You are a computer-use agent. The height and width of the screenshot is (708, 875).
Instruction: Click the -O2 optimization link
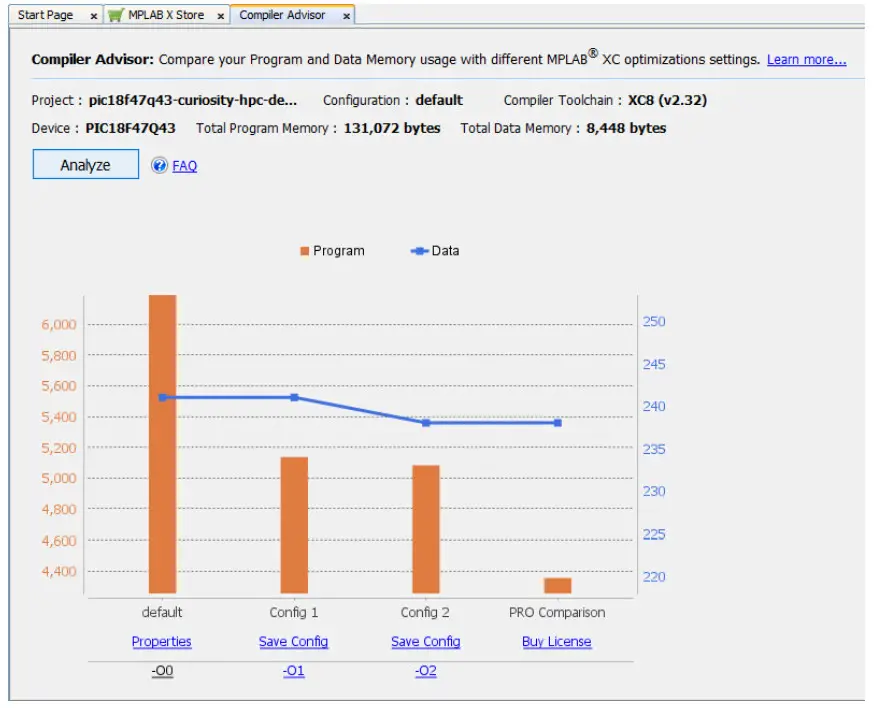425,671
